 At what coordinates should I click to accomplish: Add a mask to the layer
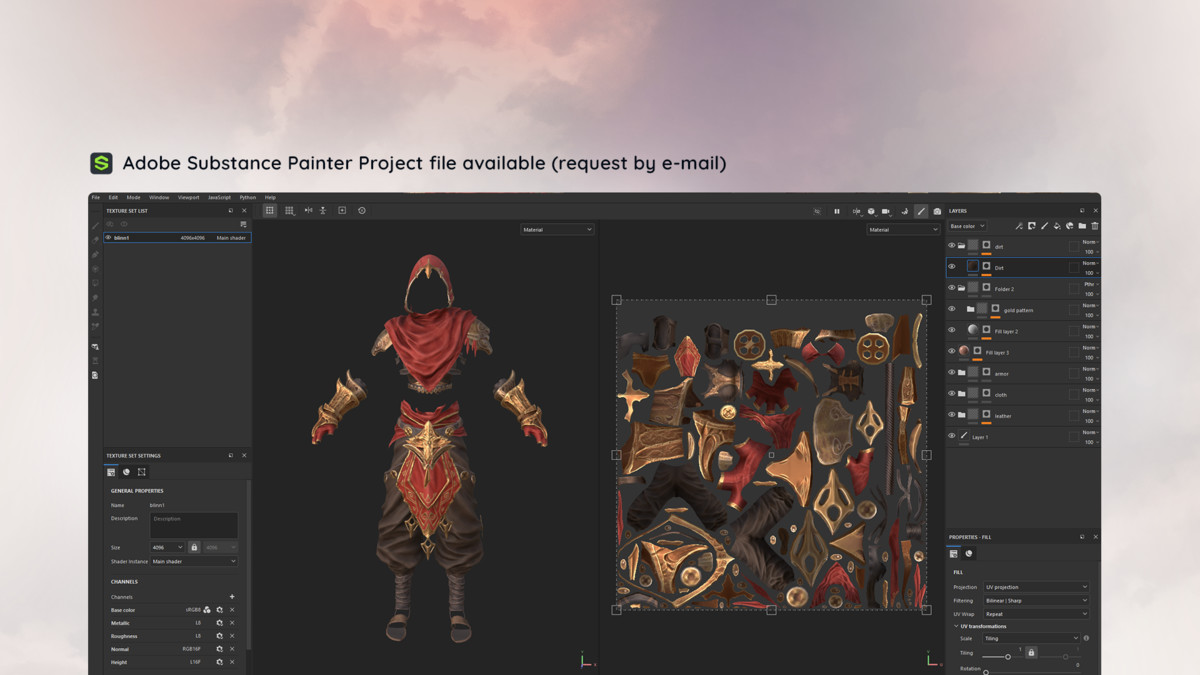1031,226
